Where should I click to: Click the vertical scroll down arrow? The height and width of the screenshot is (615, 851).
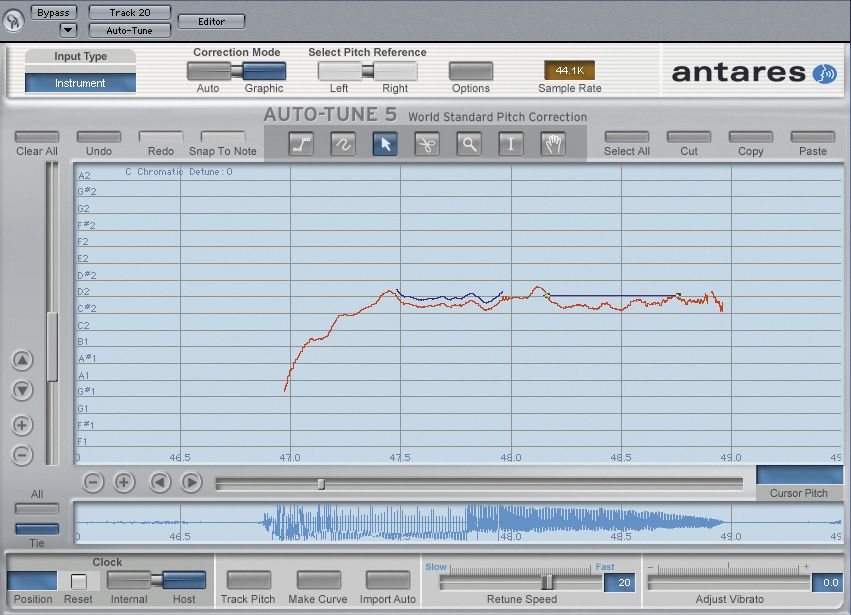22,390
